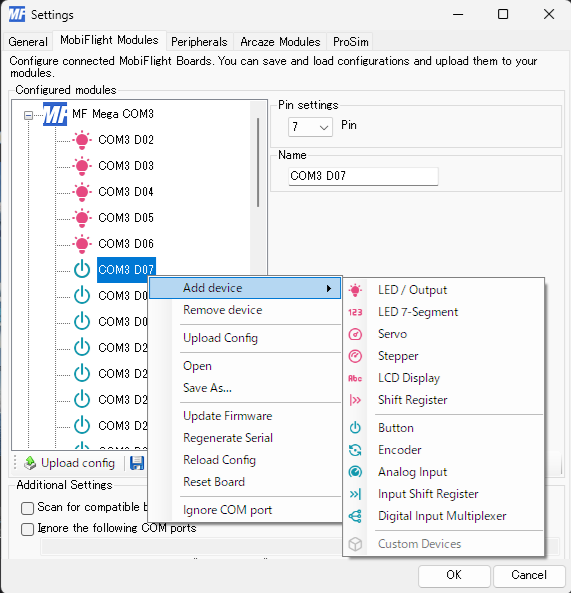Select Open in the context menu
Screen dimensions: 571x593
pyautogui.click(x=246, y=366)
